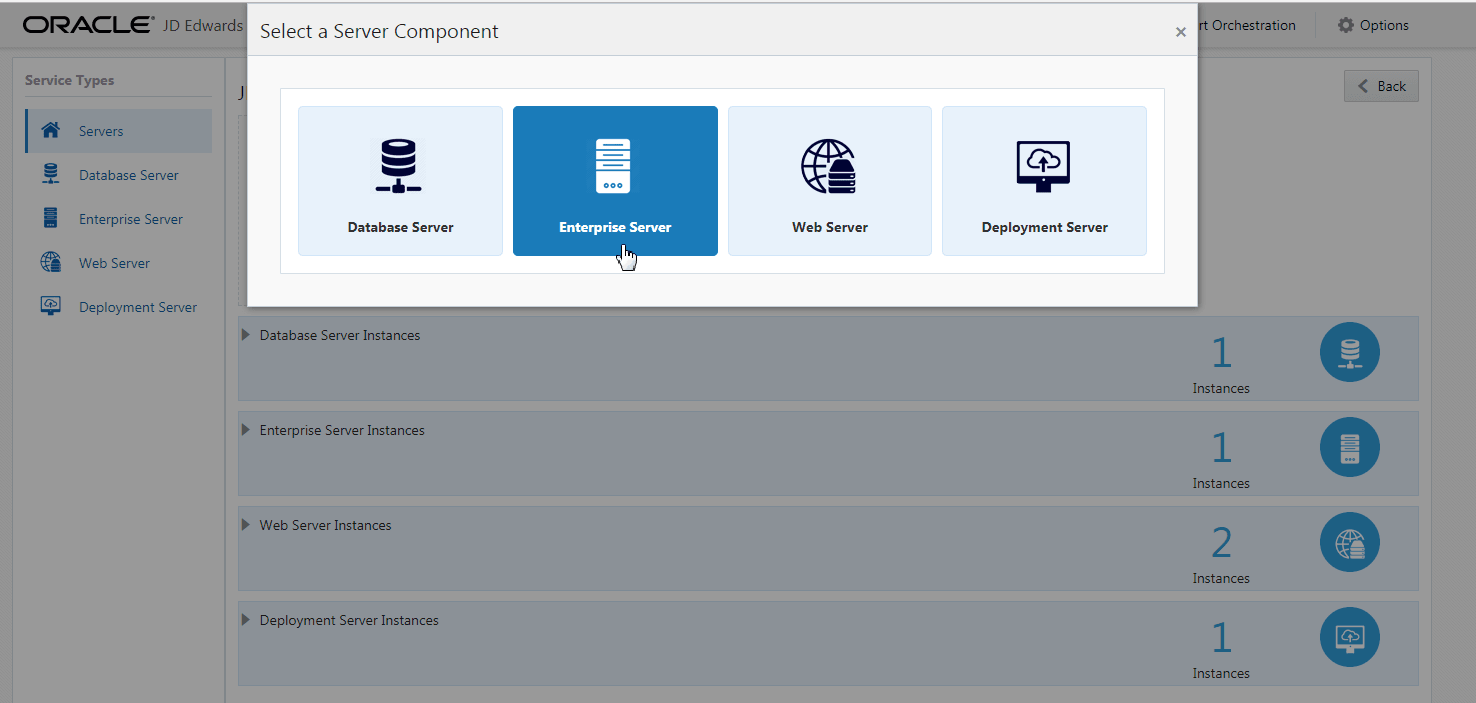Pick the Deployment Server monitor icon
This screenshot has width=1476, height=703.
pos(1043,166)
